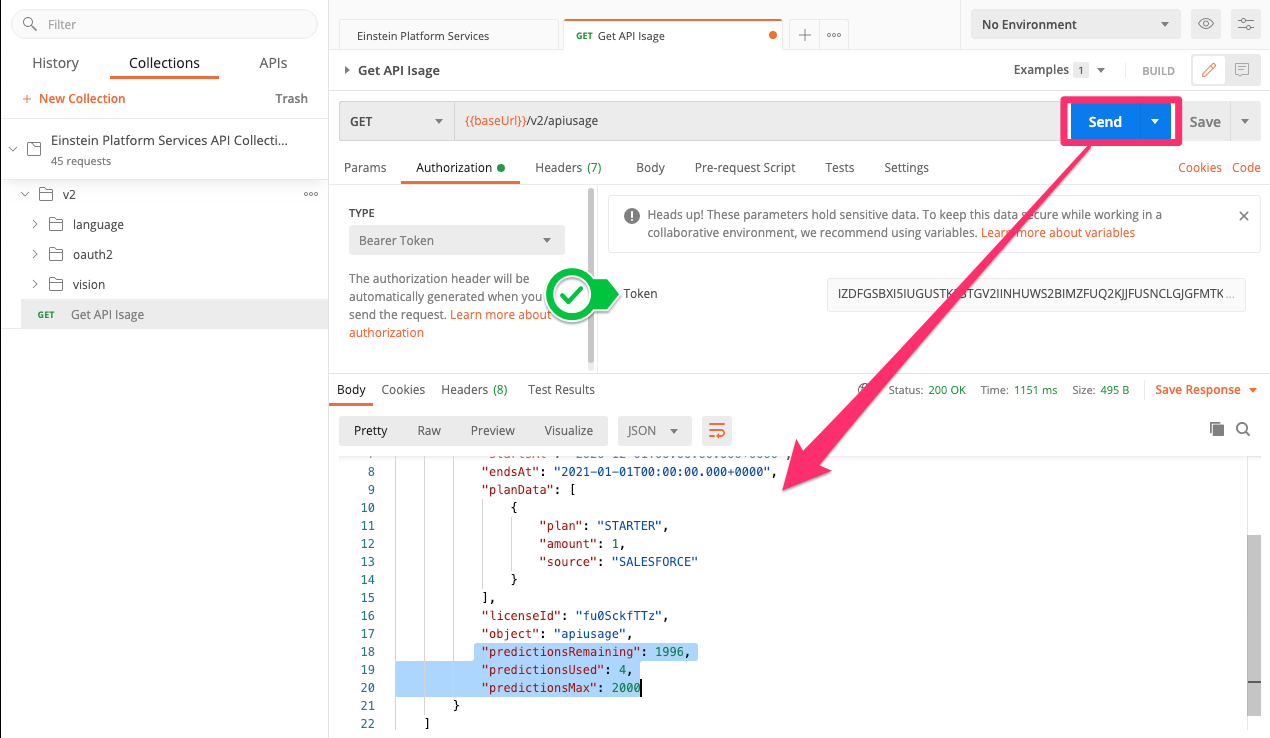Click the Filter search field

(164, 24)
